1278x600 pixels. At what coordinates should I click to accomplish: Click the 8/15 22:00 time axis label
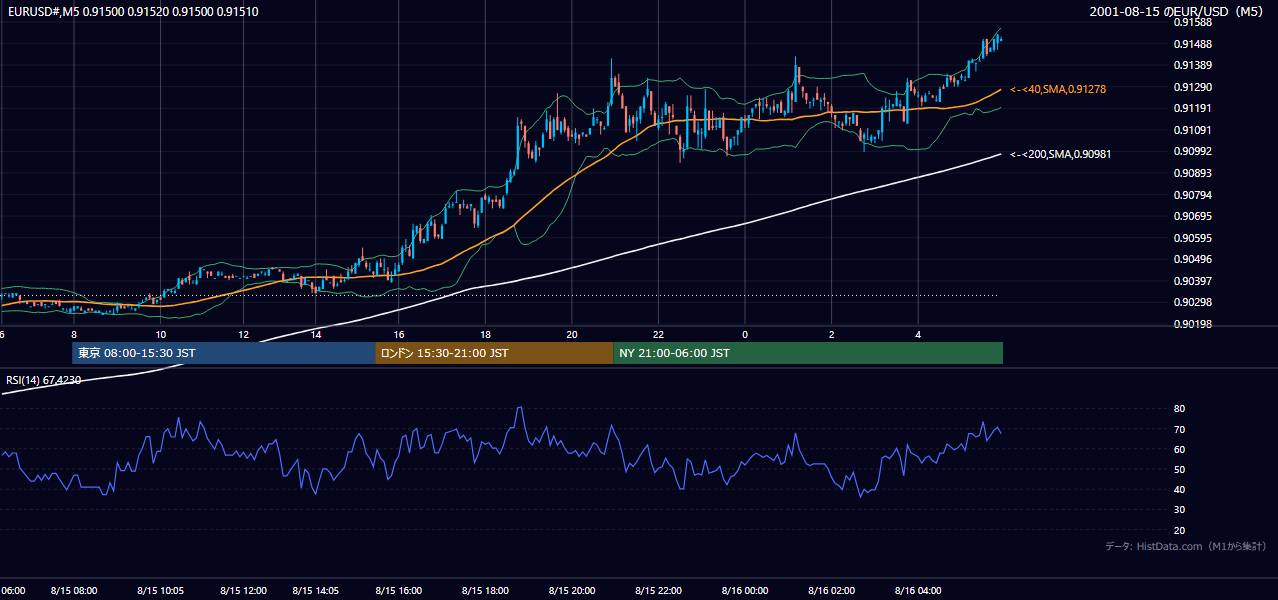pos(658,591)
